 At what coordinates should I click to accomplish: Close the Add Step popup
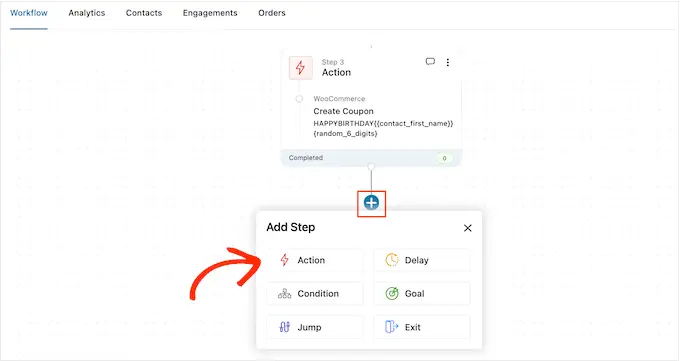tap(468, 228)
